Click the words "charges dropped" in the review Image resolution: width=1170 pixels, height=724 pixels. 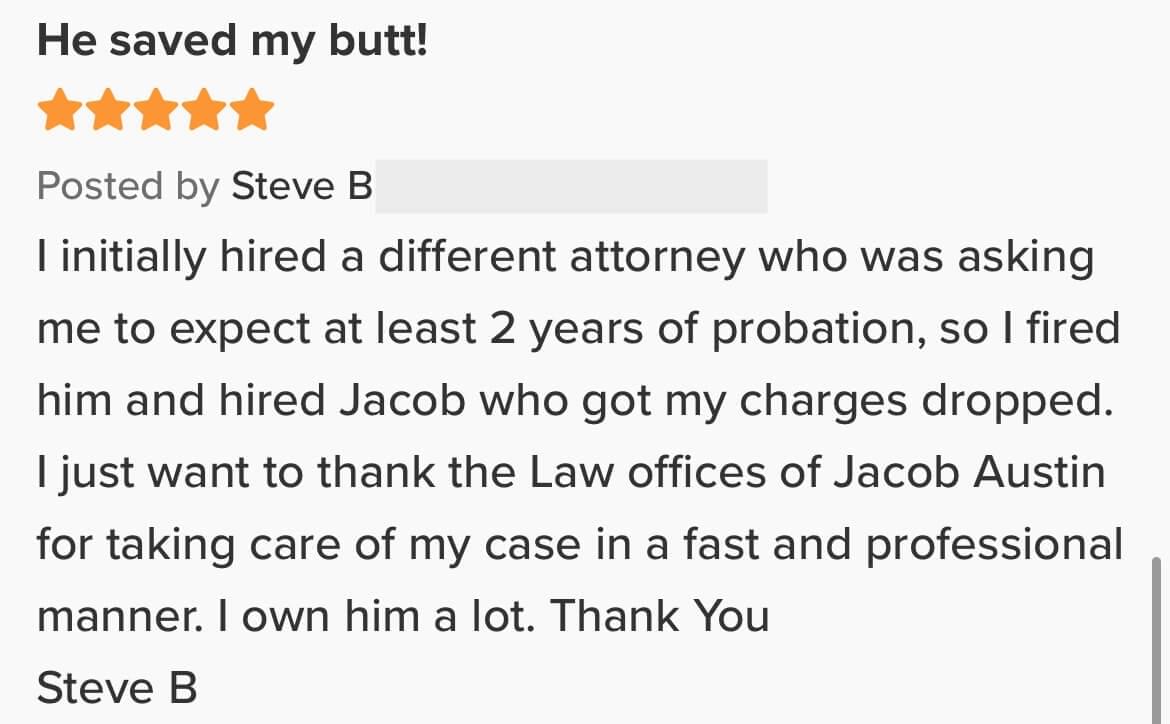[x=924, y=401]
